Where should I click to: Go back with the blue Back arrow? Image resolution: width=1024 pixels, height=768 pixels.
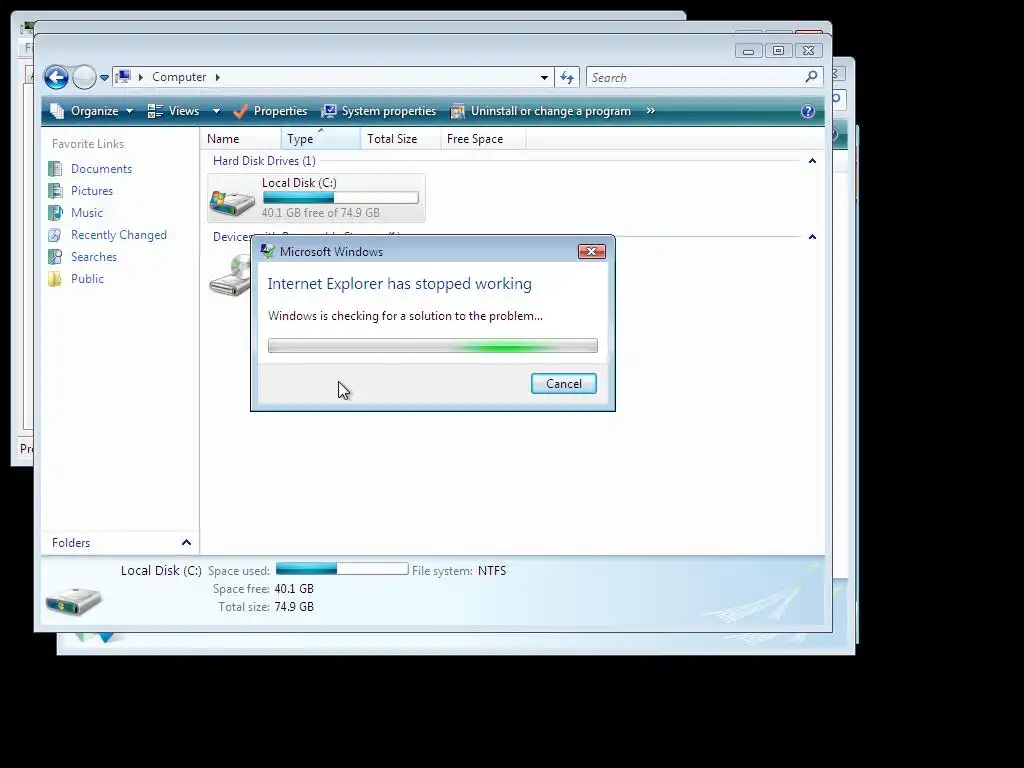click(56, 77)
